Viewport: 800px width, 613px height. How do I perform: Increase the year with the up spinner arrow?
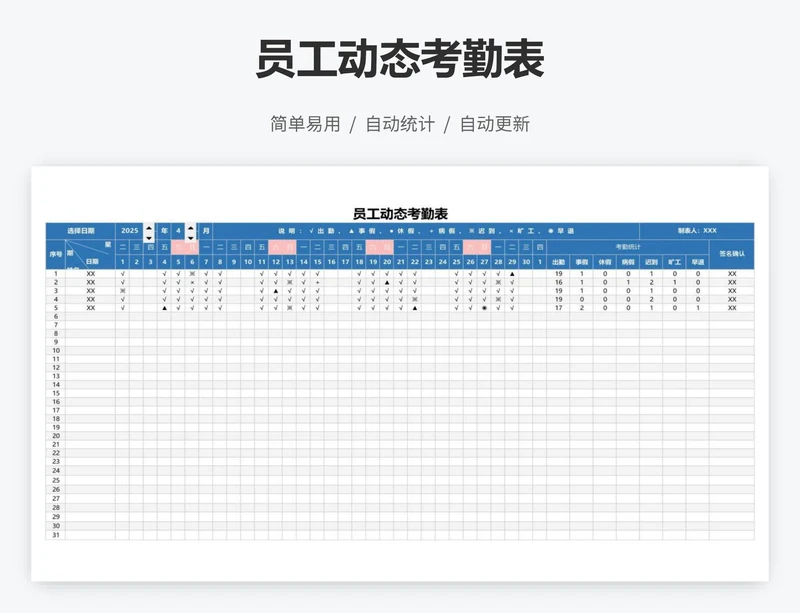[149, 228]
